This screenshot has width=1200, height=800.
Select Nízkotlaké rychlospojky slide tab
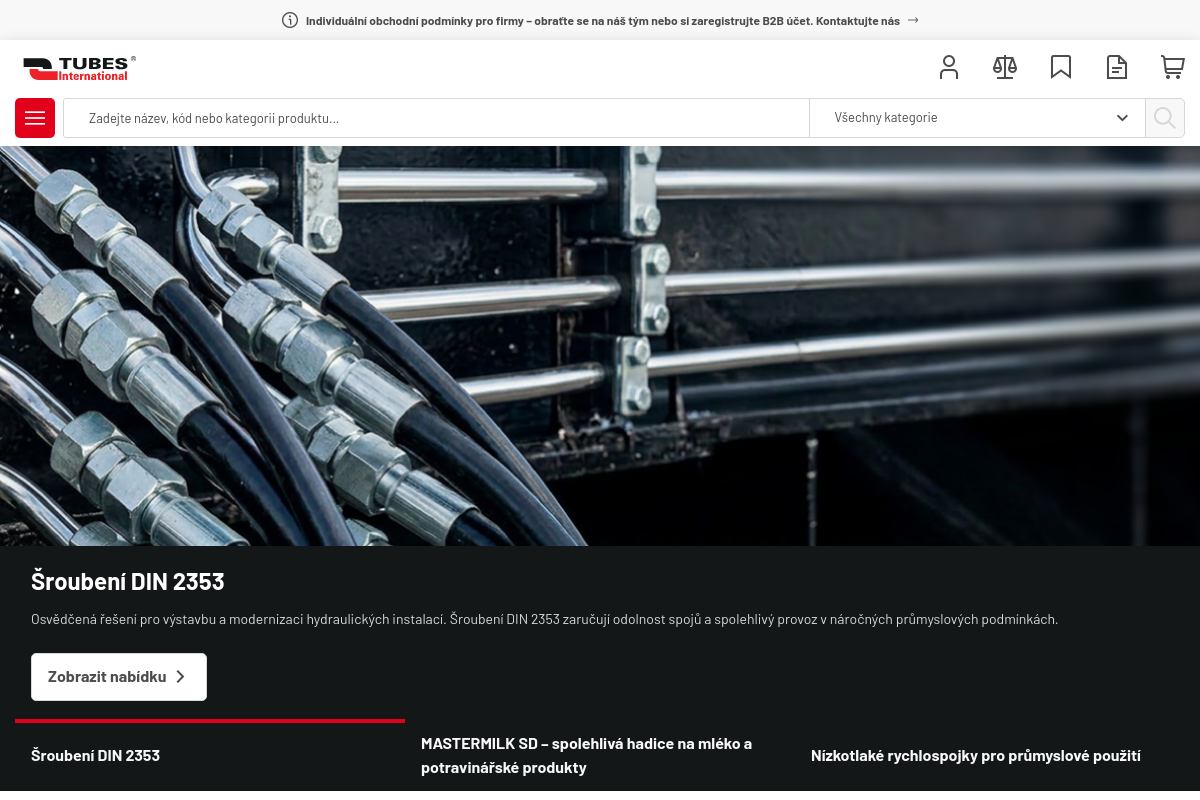click(x=990, y=755)
